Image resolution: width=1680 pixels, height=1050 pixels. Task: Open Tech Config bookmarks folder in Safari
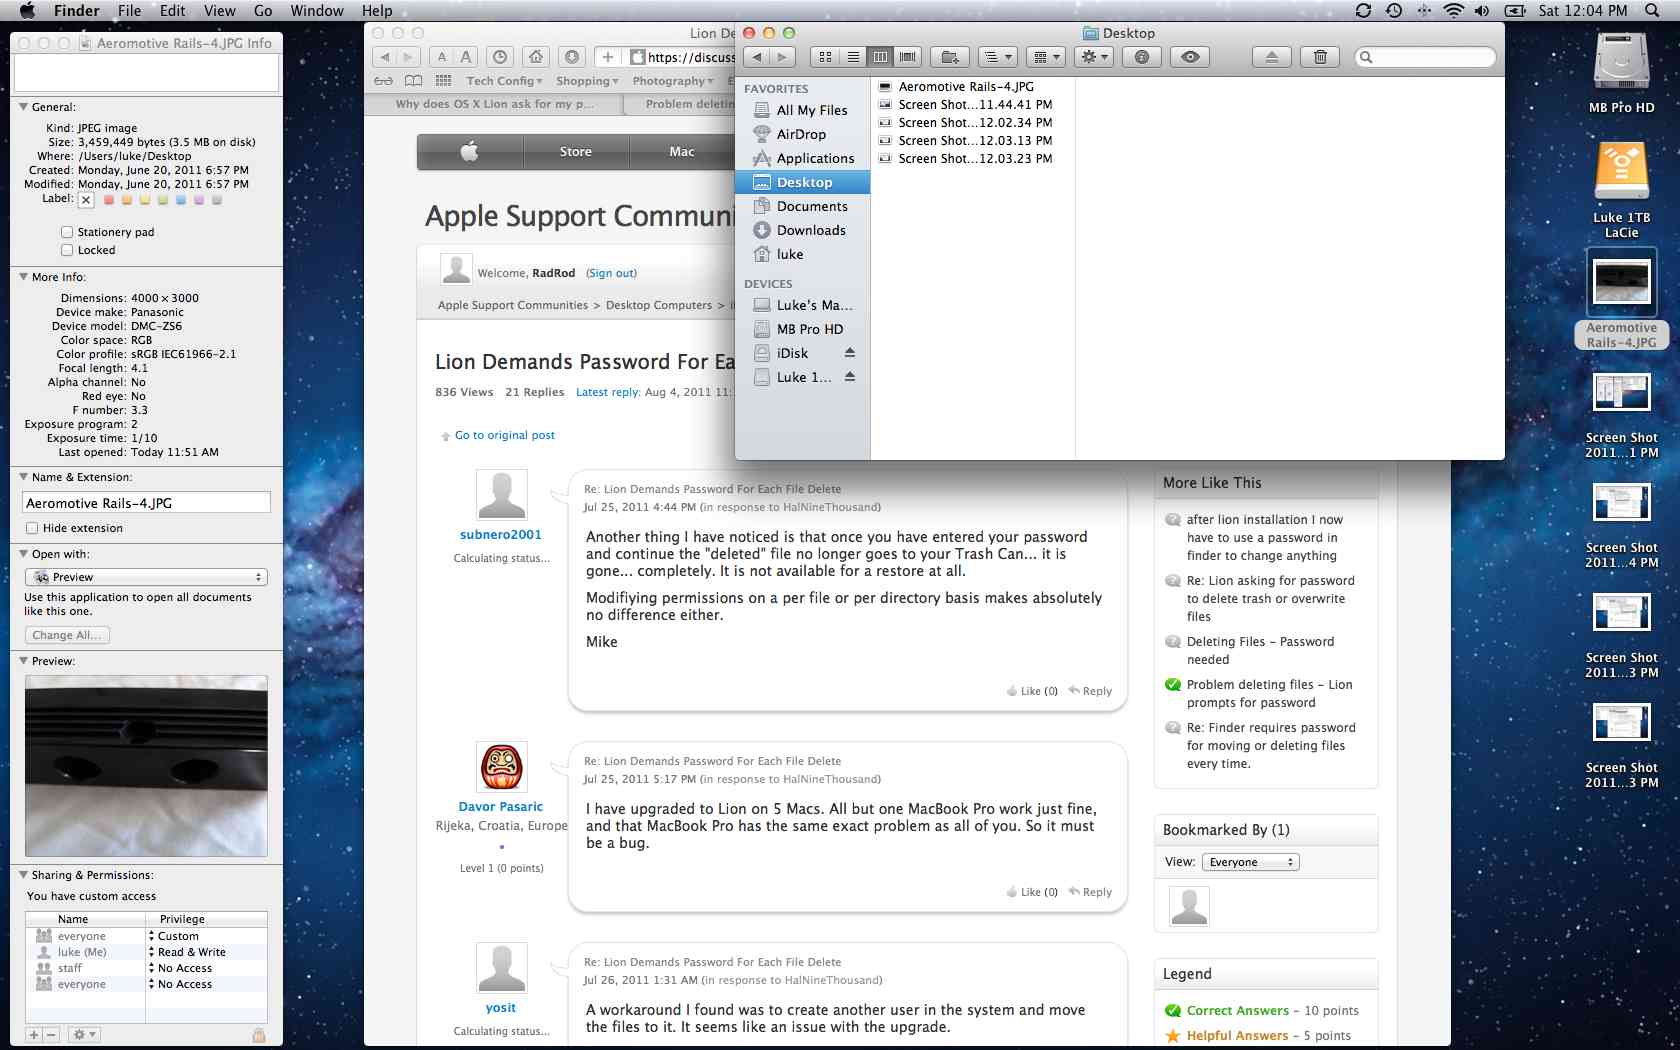[x=504, y=81]
